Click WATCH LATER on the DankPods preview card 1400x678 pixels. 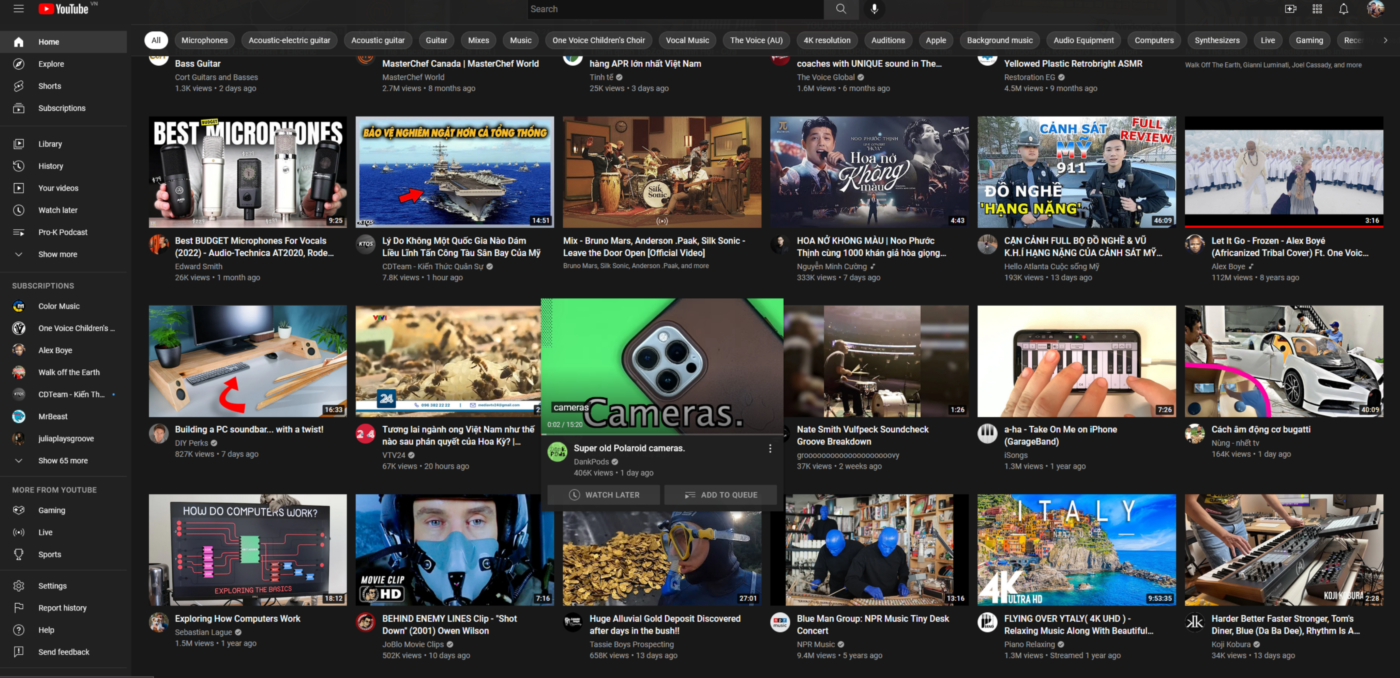click(x=604, y=495)
